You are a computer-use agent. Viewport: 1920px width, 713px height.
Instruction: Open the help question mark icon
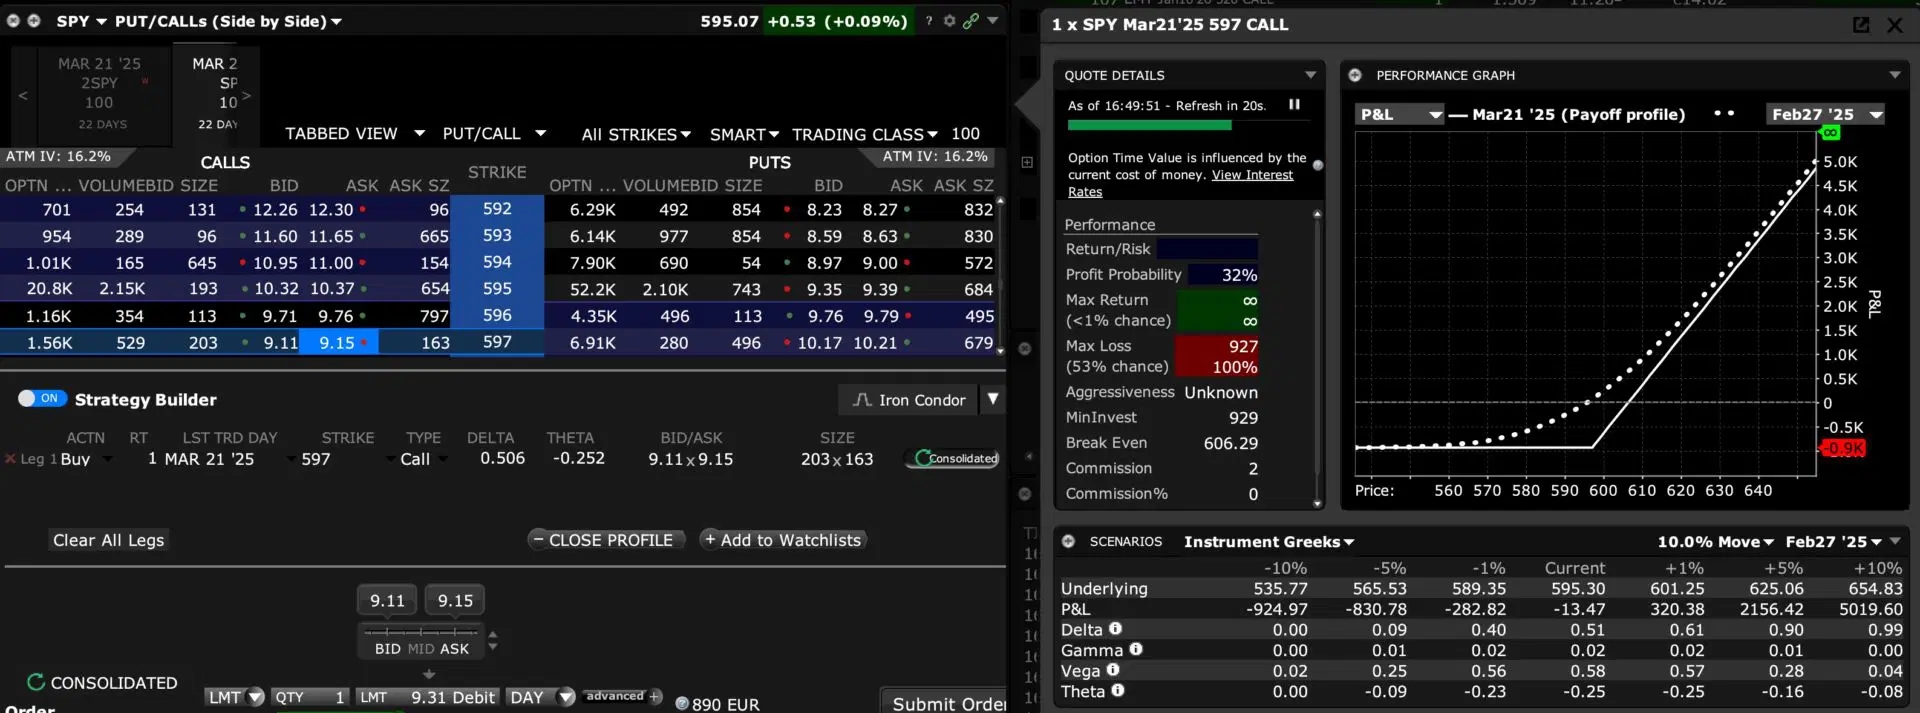929,21
